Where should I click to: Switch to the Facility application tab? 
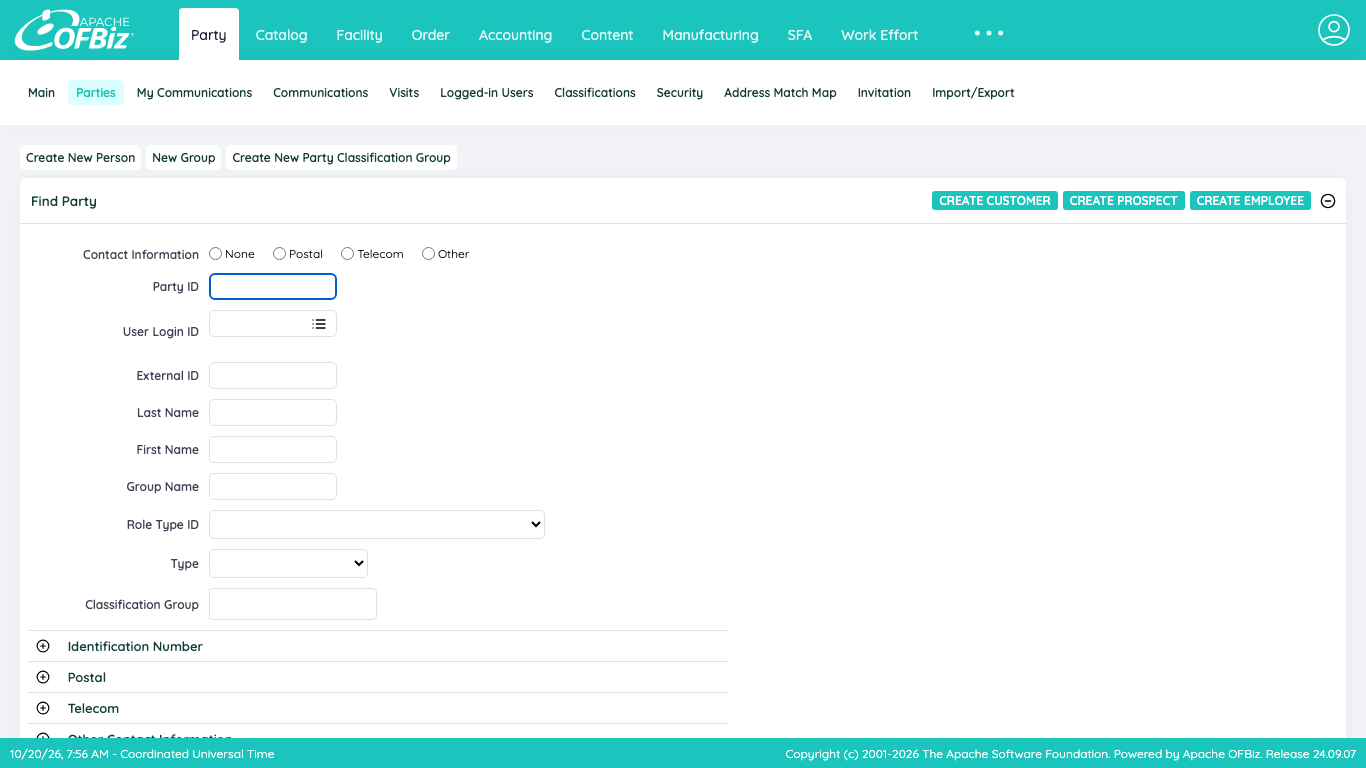pyautogui.click(x=359, y=35)
